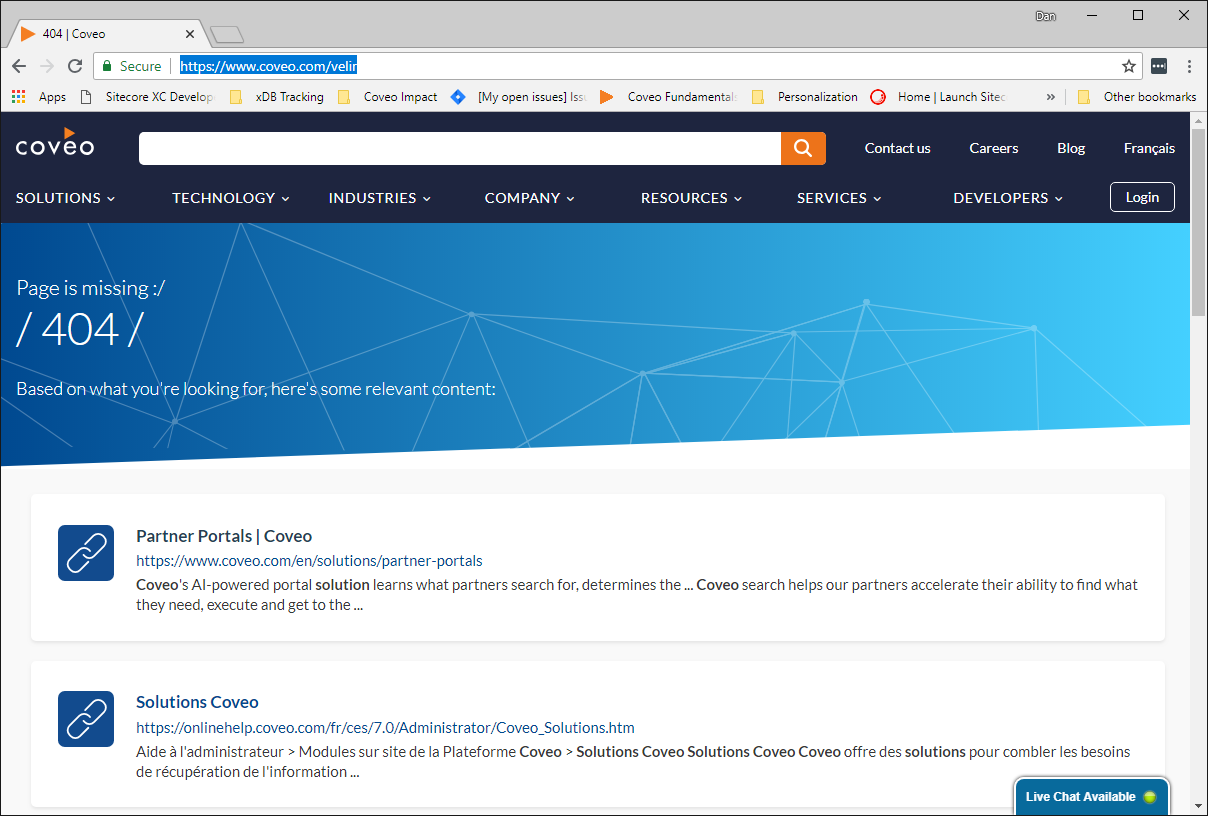Click the browser address bar URL
The height and width of the screenshot is (816, 1208).
[x=268, y=66]
